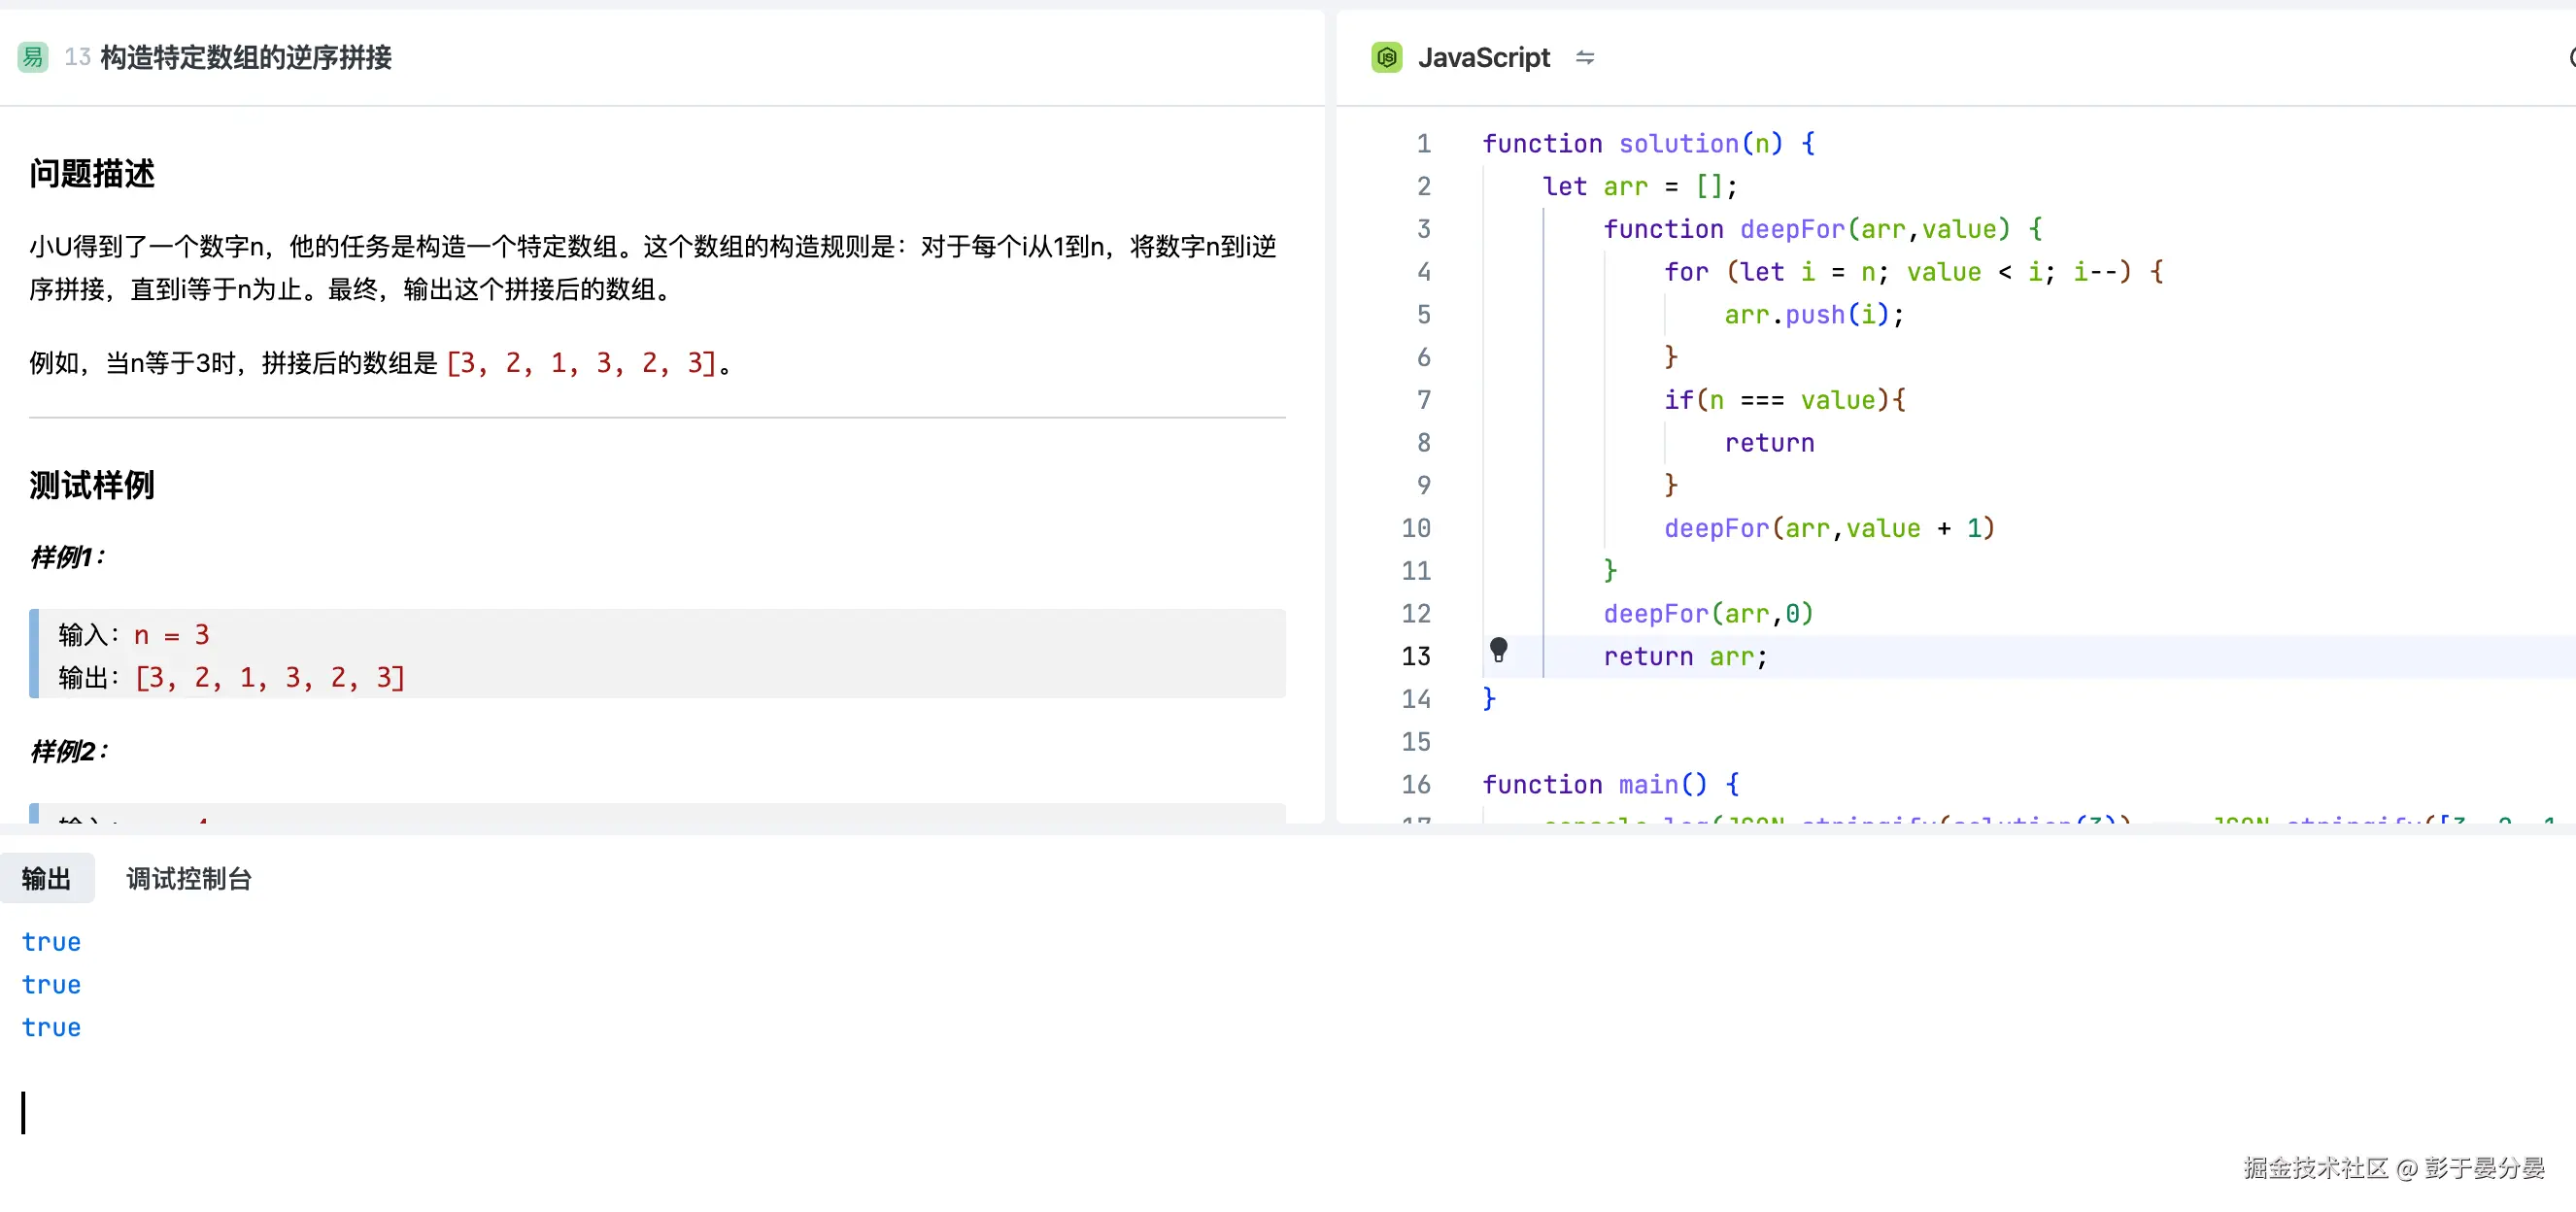Click the 问题描述 heading
Viewport: 2576px width, 1212px height.
click(92, 174)
